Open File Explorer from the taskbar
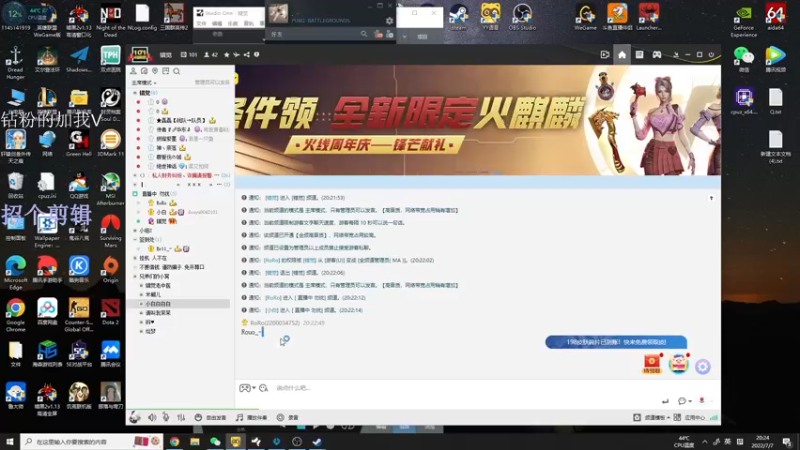 pos(195,441)
